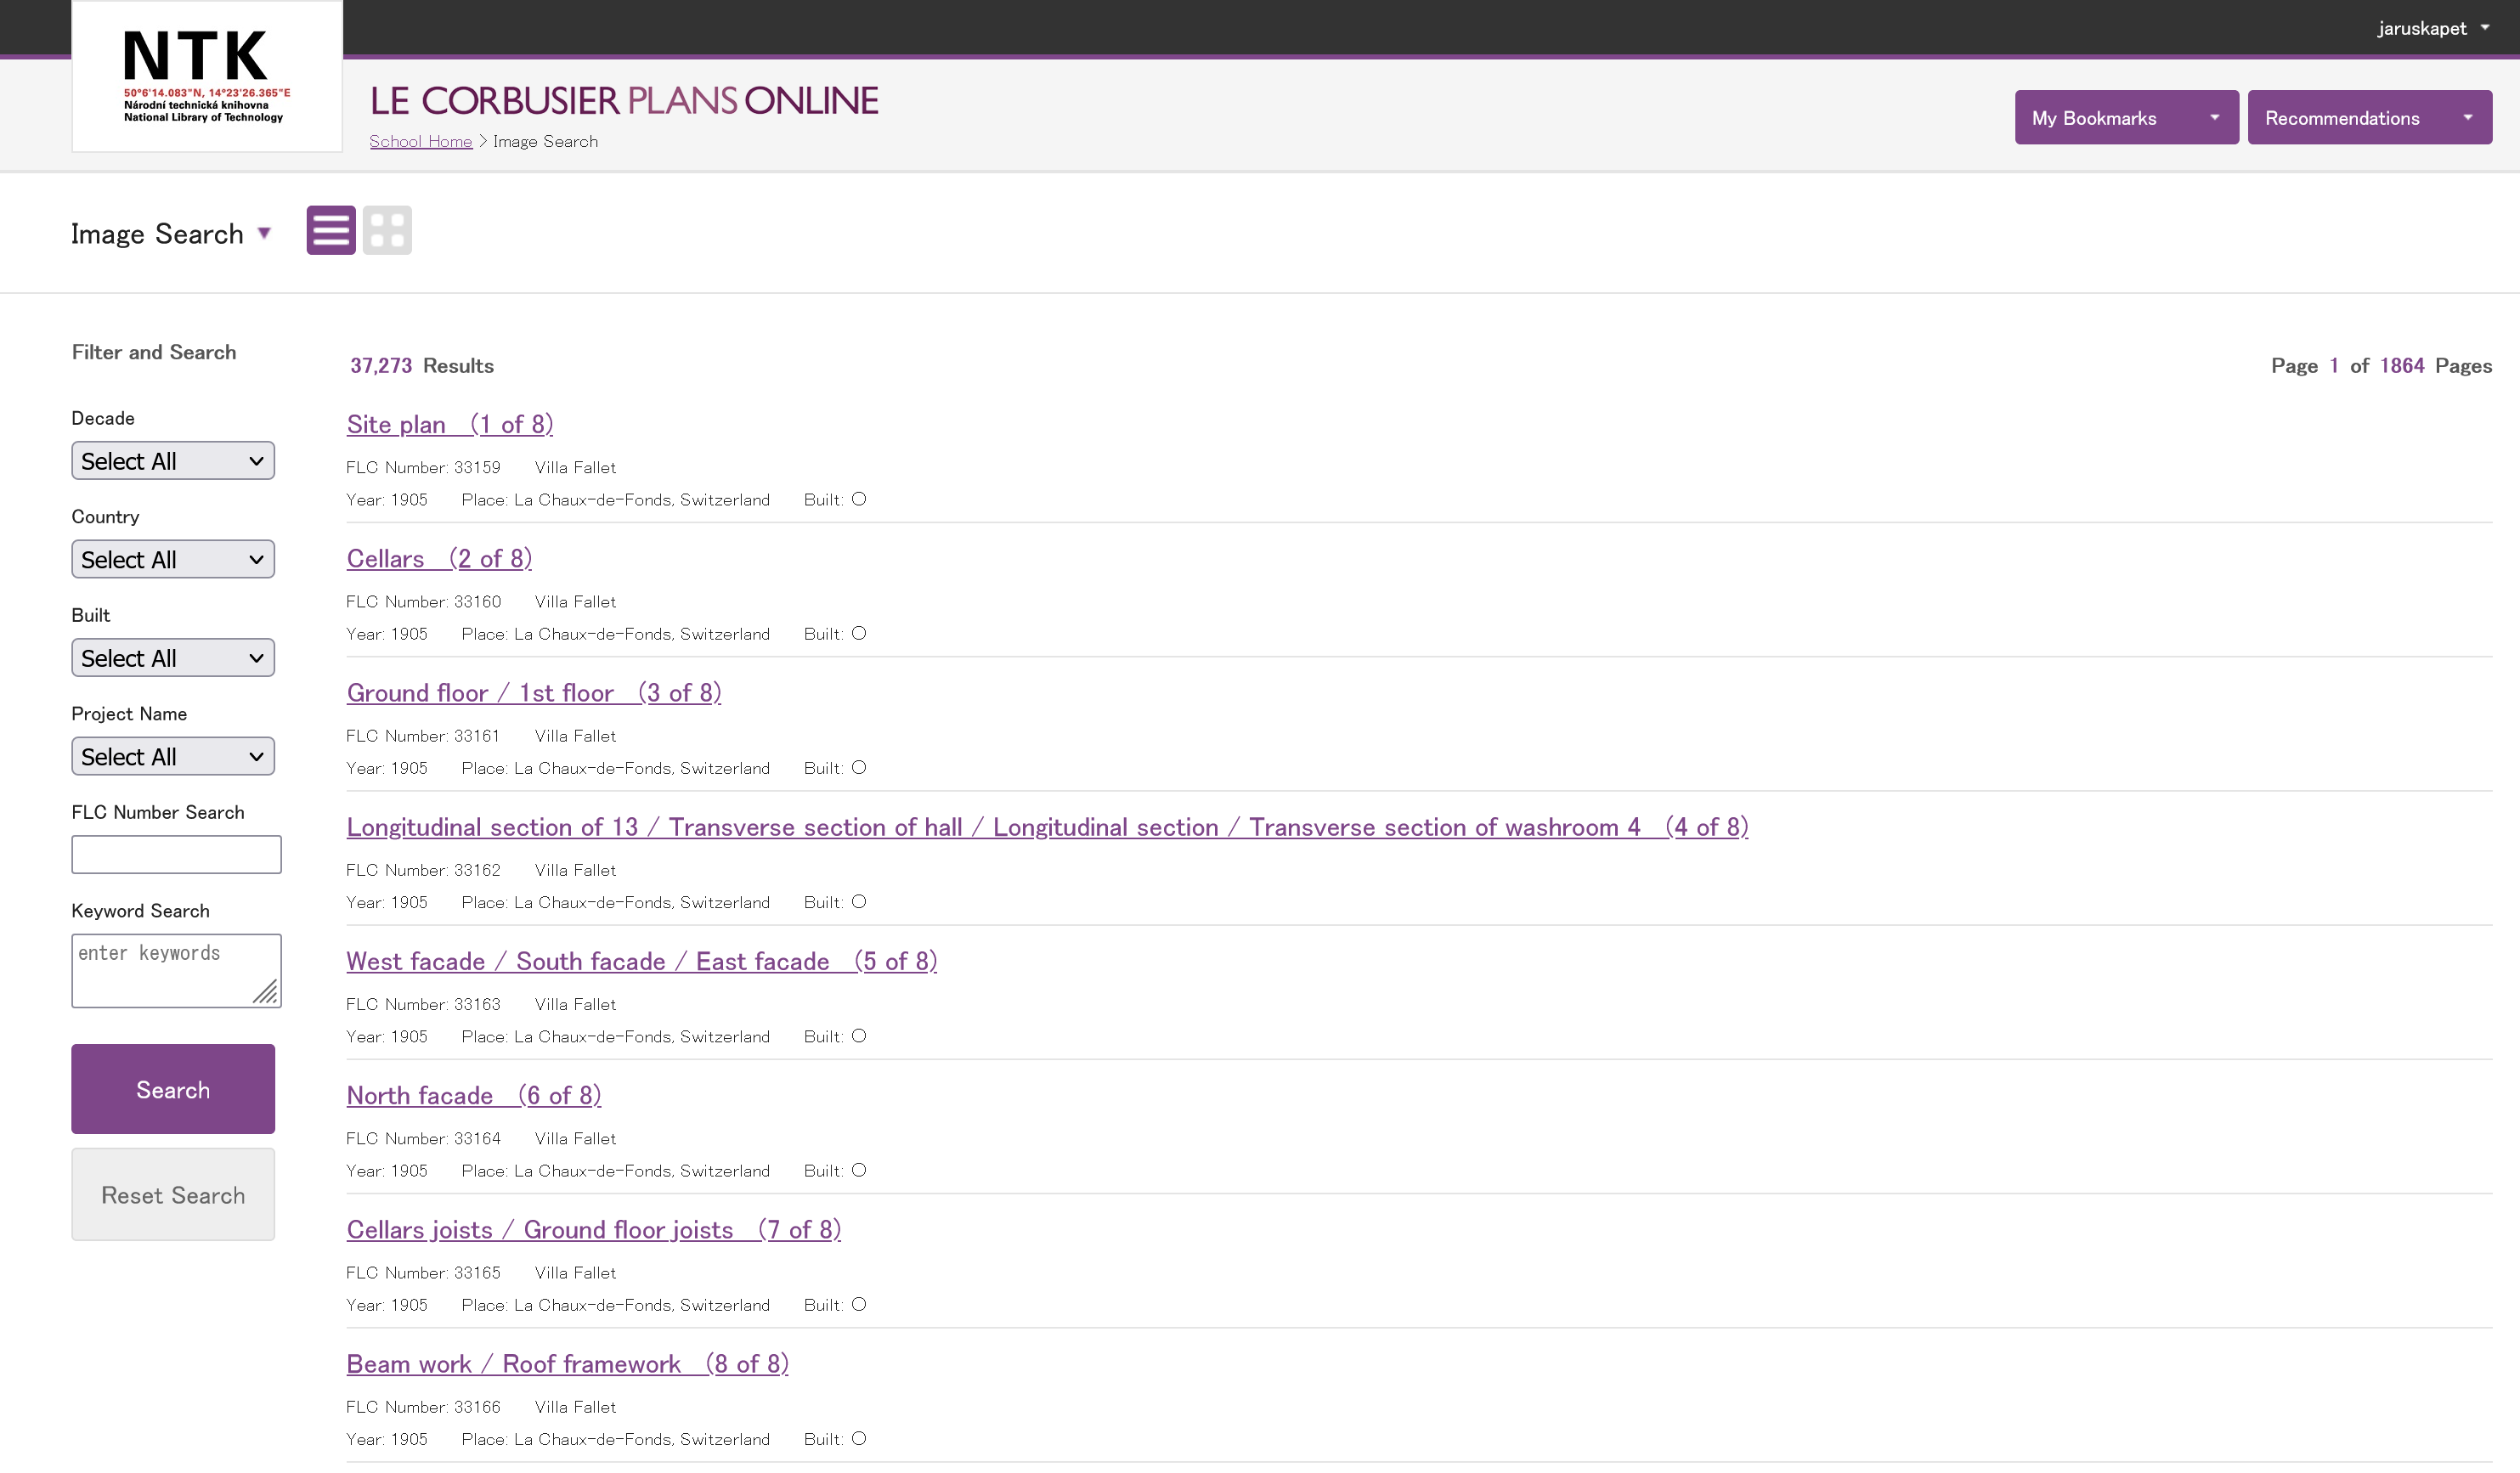
Task: Open Beam work / Roof framework result
Action: point(568,1364)
